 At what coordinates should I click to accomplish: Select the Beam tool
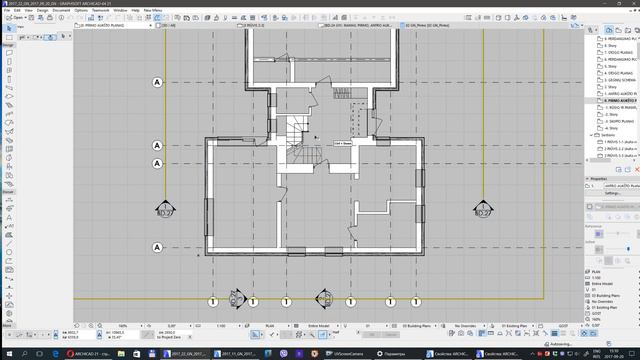pyautogui.click(x=9, y=88)
